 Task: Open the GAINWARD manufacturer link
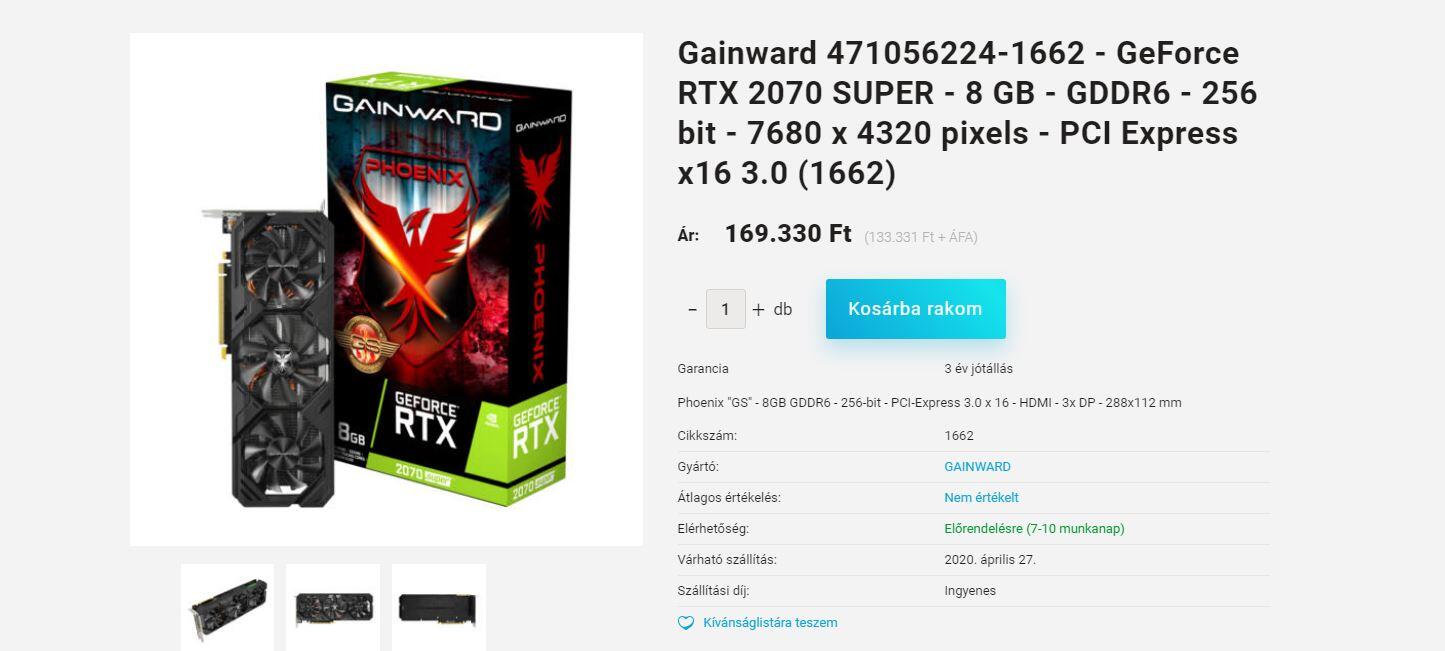(977, 467)
